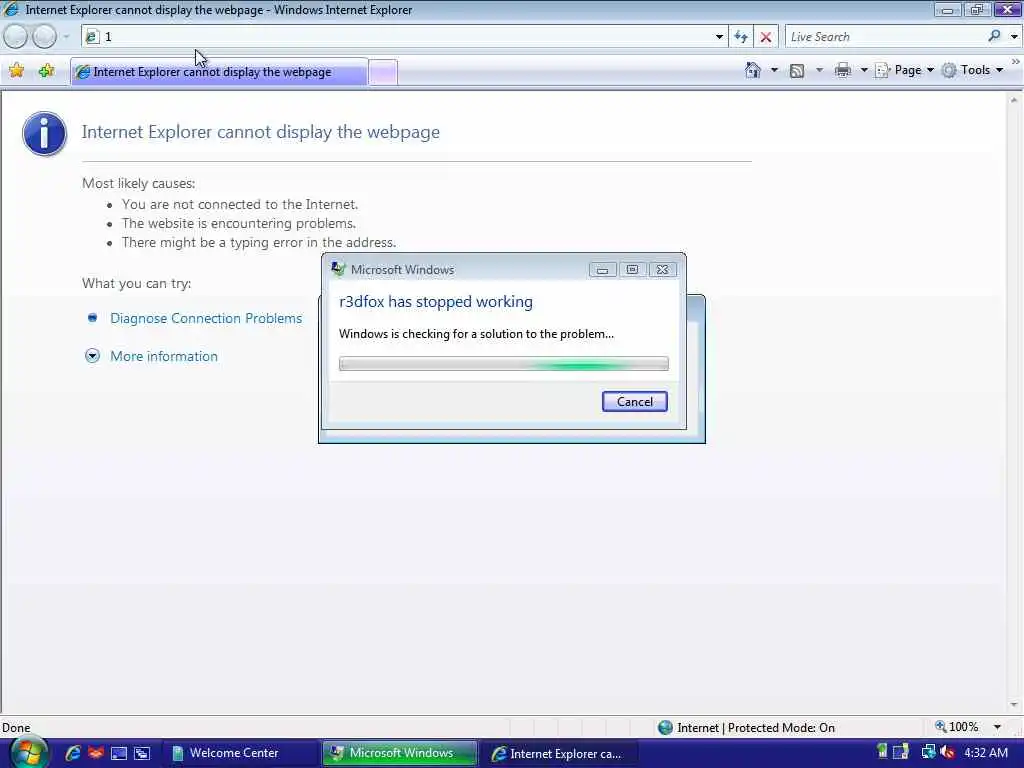
Task: Click the More information link text
Action: point(164,356)
